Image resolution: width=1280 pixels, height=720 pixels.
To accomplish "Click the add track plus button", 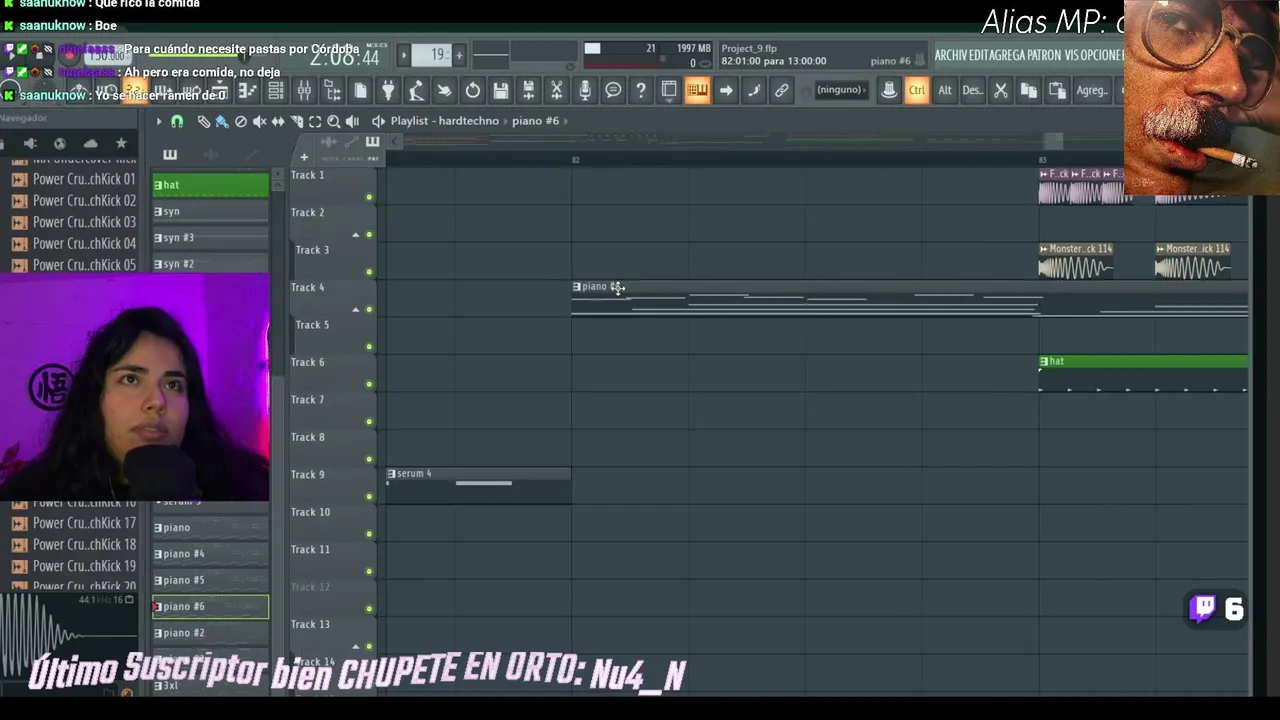I will pyautogui.click(x=304, y=157).
